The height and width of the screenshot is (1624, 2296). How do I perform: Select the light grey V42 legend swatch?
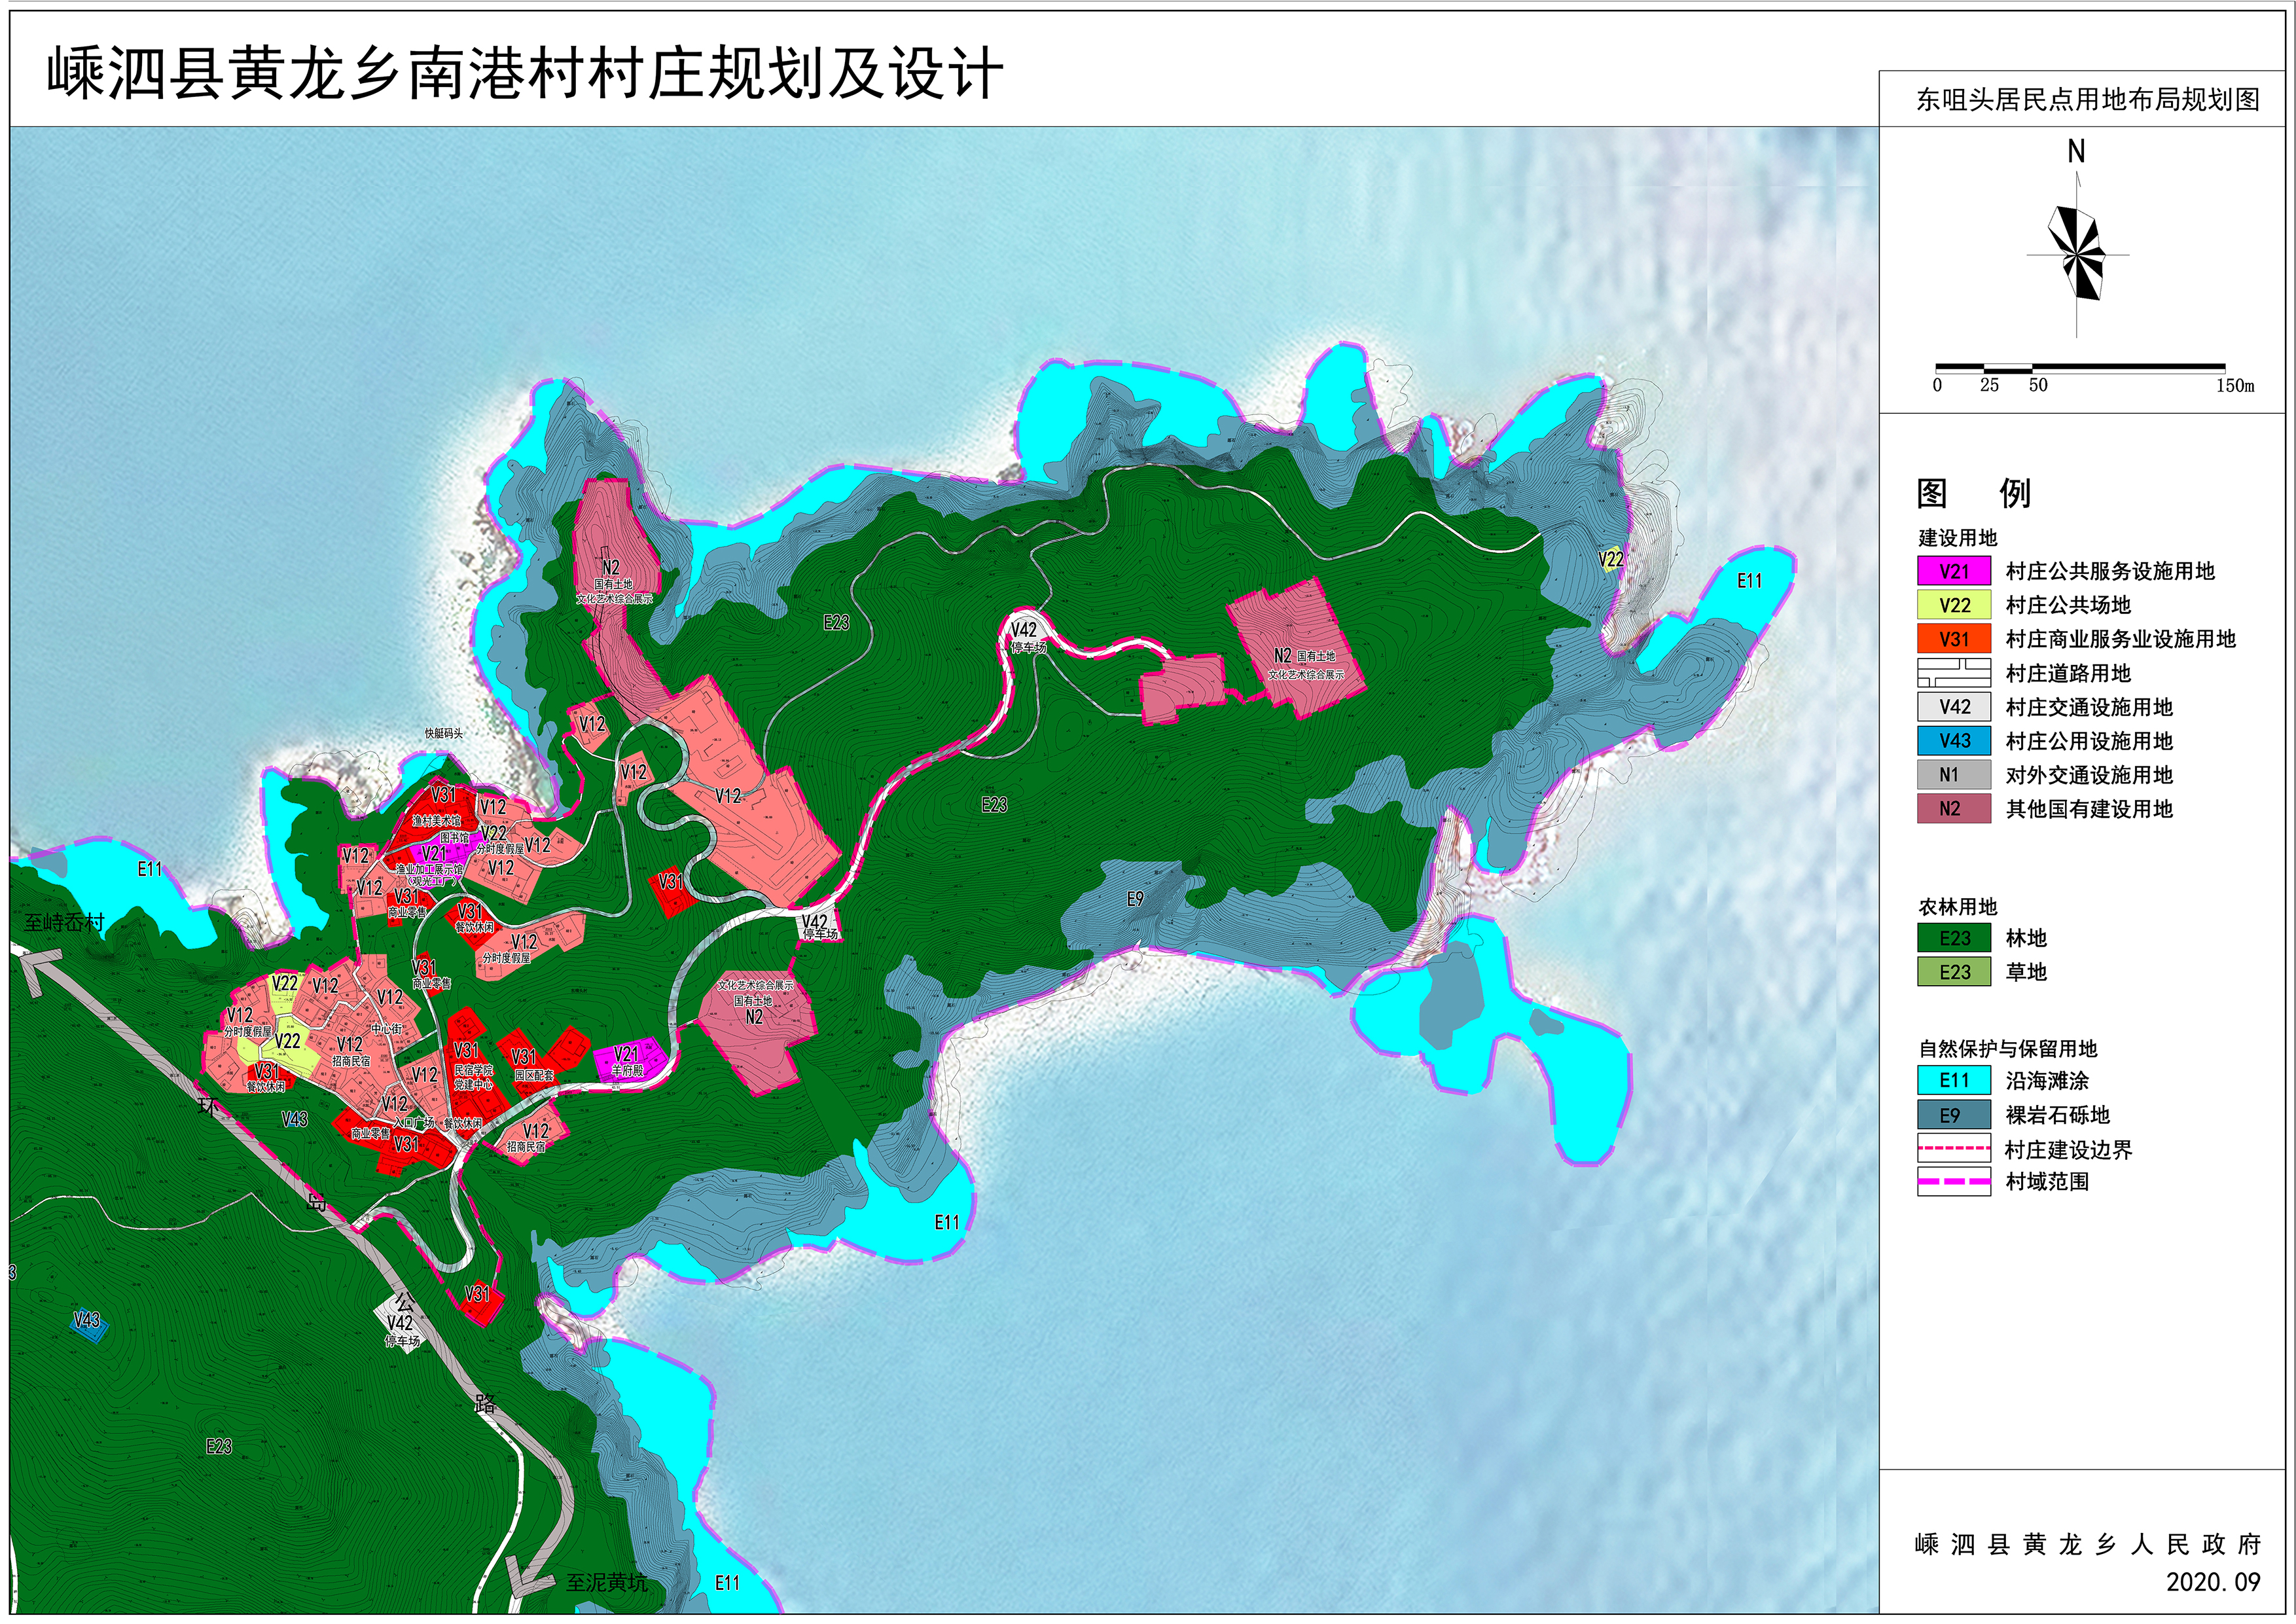(x=1954, y=707)
